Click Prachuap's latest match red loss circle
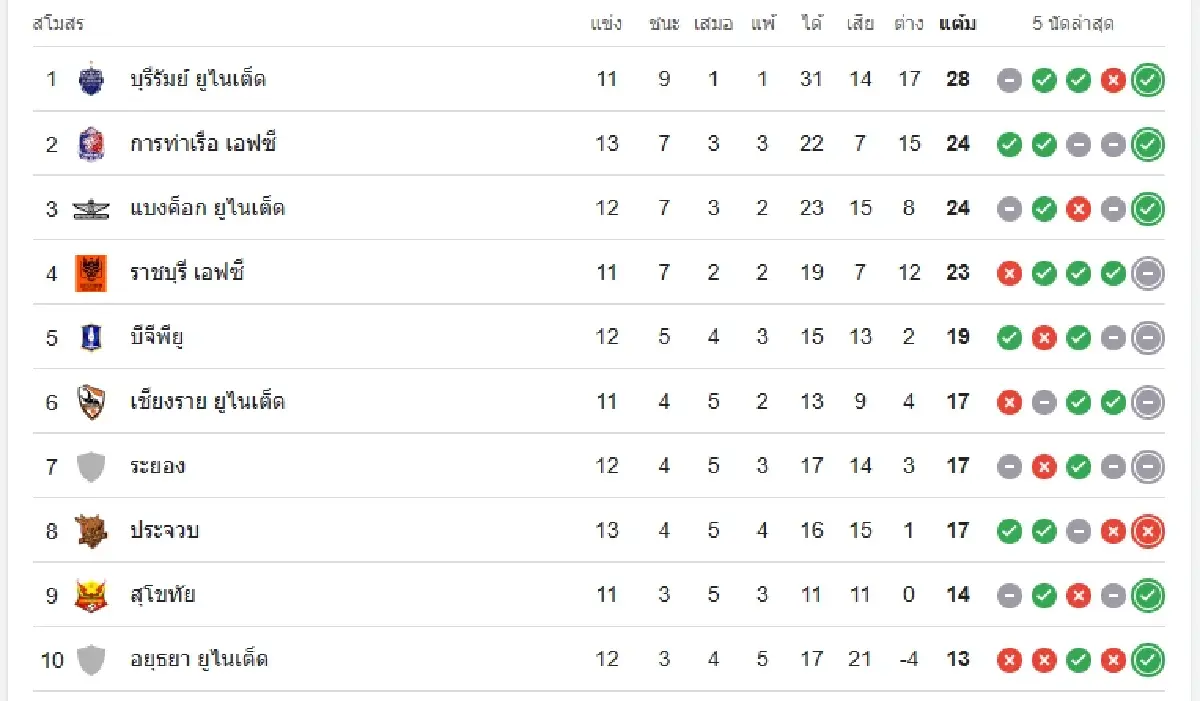The height and width of the screenshot is (701, 1200). [x=1148, y=531]
